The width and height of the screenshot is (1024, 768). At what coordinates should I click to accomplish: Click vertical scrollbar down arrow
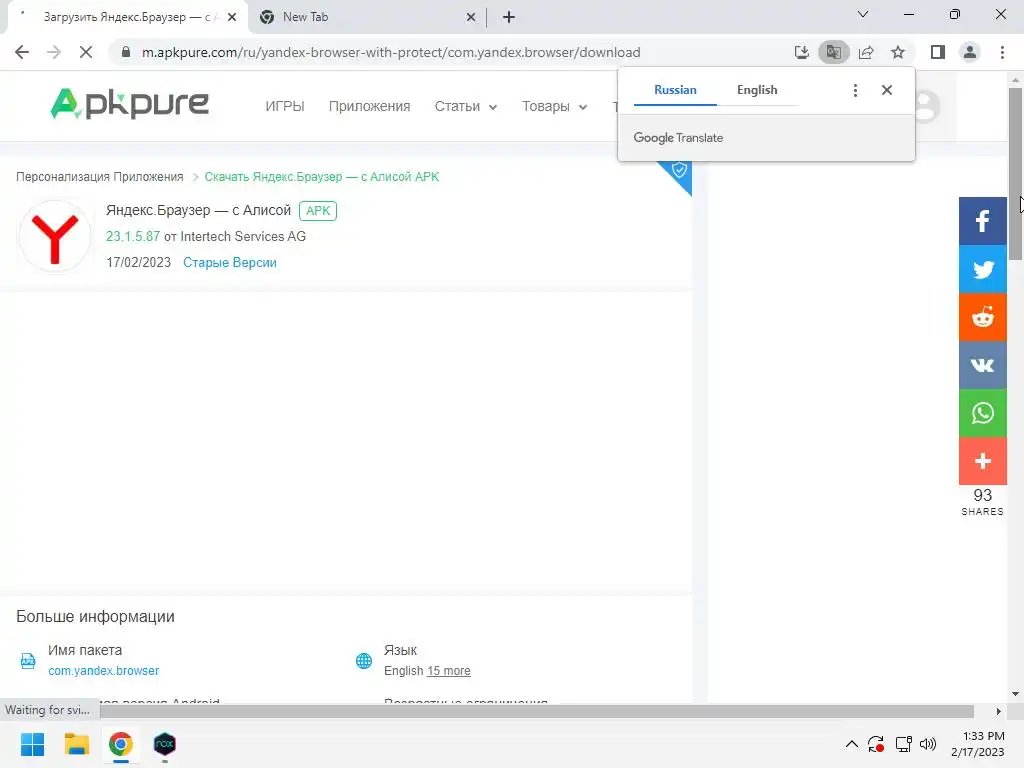[x=1015, y=694]
